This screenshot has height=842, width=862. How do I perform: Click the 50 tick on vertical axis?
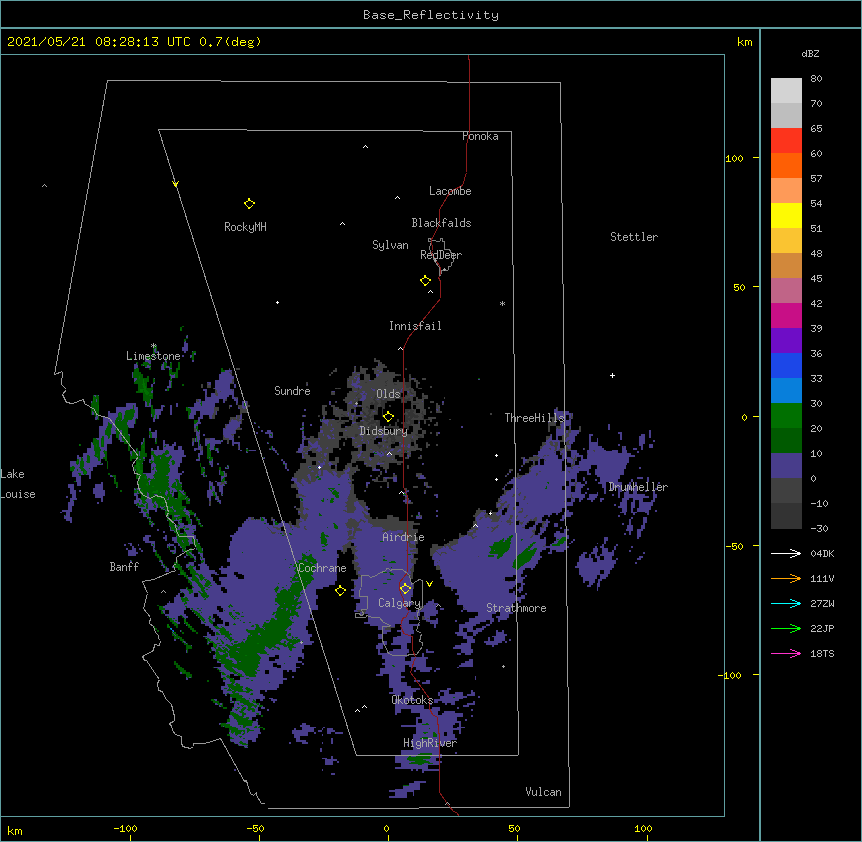coord(739,287)
